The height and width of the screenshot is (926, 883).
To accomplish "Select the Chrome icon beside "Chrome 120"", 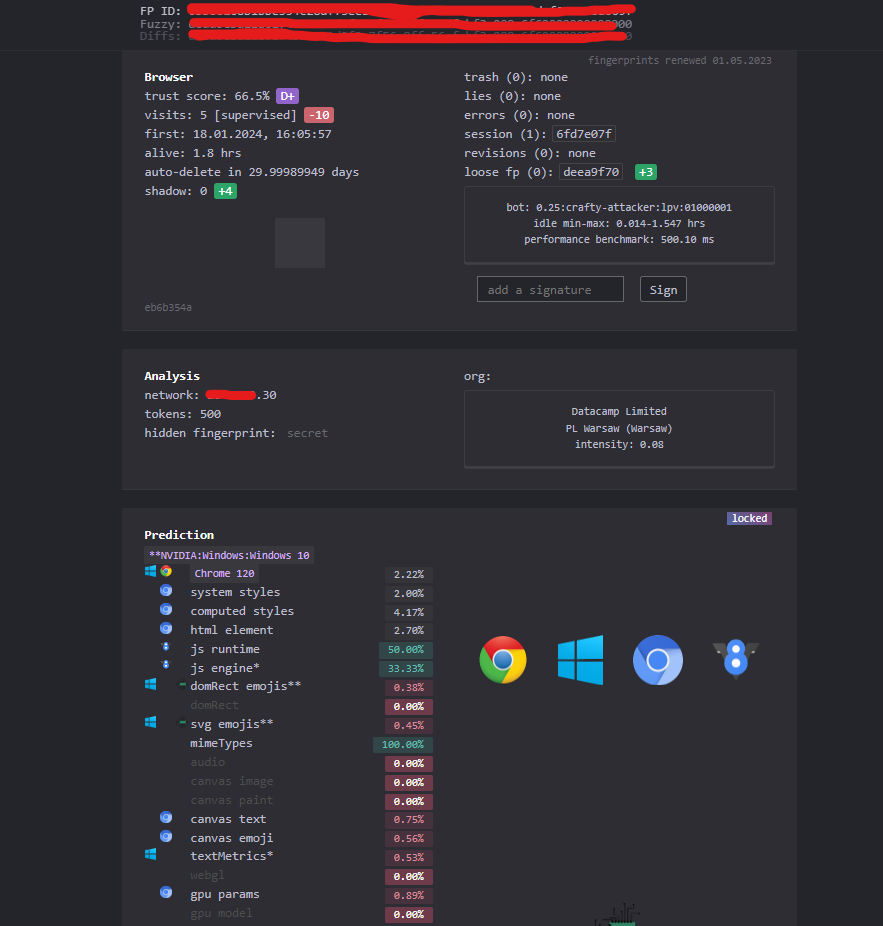I will pyautogui.click(x=167, y=571).
